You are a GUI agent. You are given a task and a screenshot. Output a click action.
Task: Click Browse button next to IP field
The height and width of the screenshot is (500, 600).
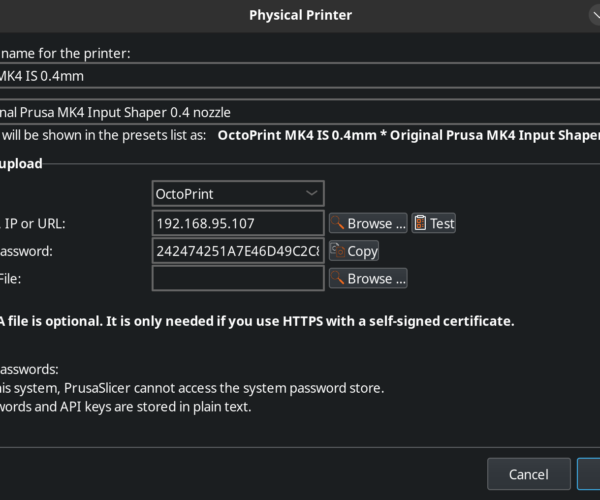[368, 223]
